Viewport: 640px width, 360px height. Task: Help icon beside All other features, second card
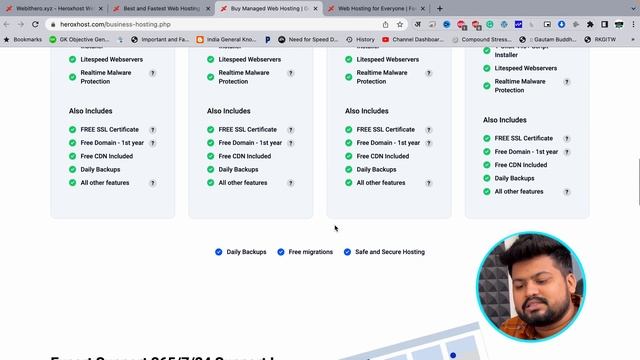[291, 183]
